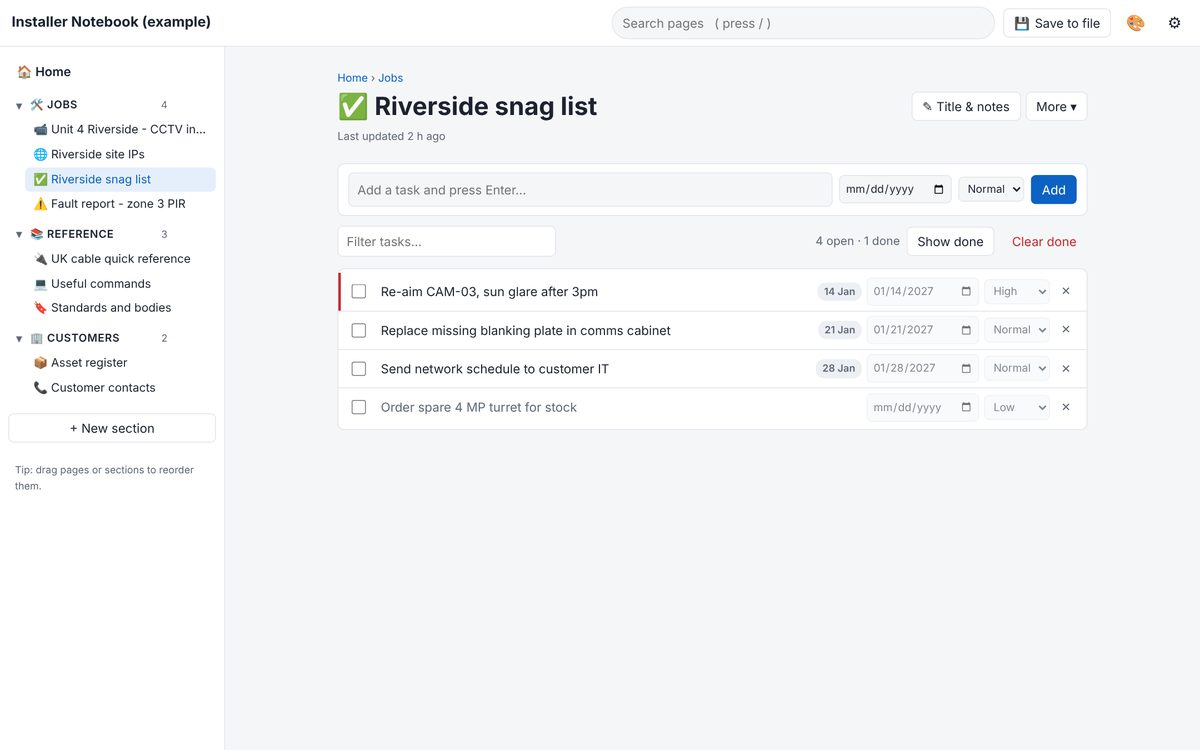The height and width of the screenshot is (750, 1200).
Task: Change priority of Send network schedule task
Action: 1017,368
